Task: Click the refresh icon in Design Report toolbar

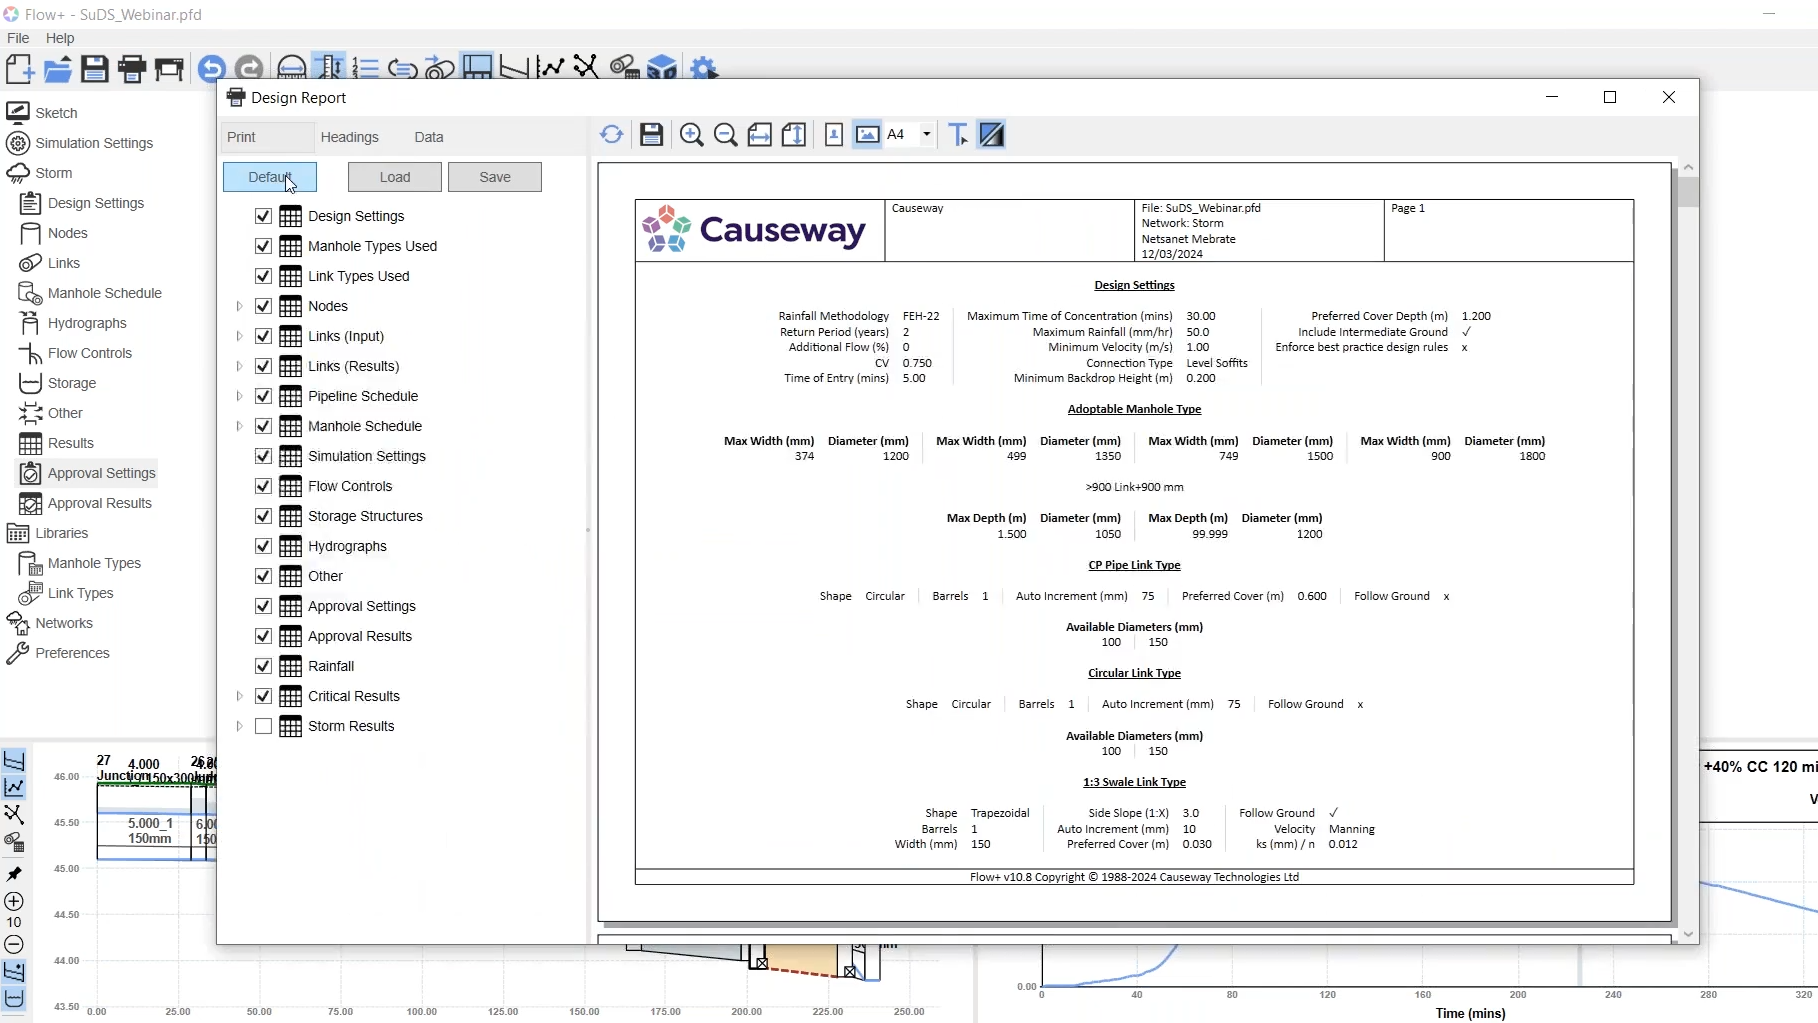Action: (612, 134)
